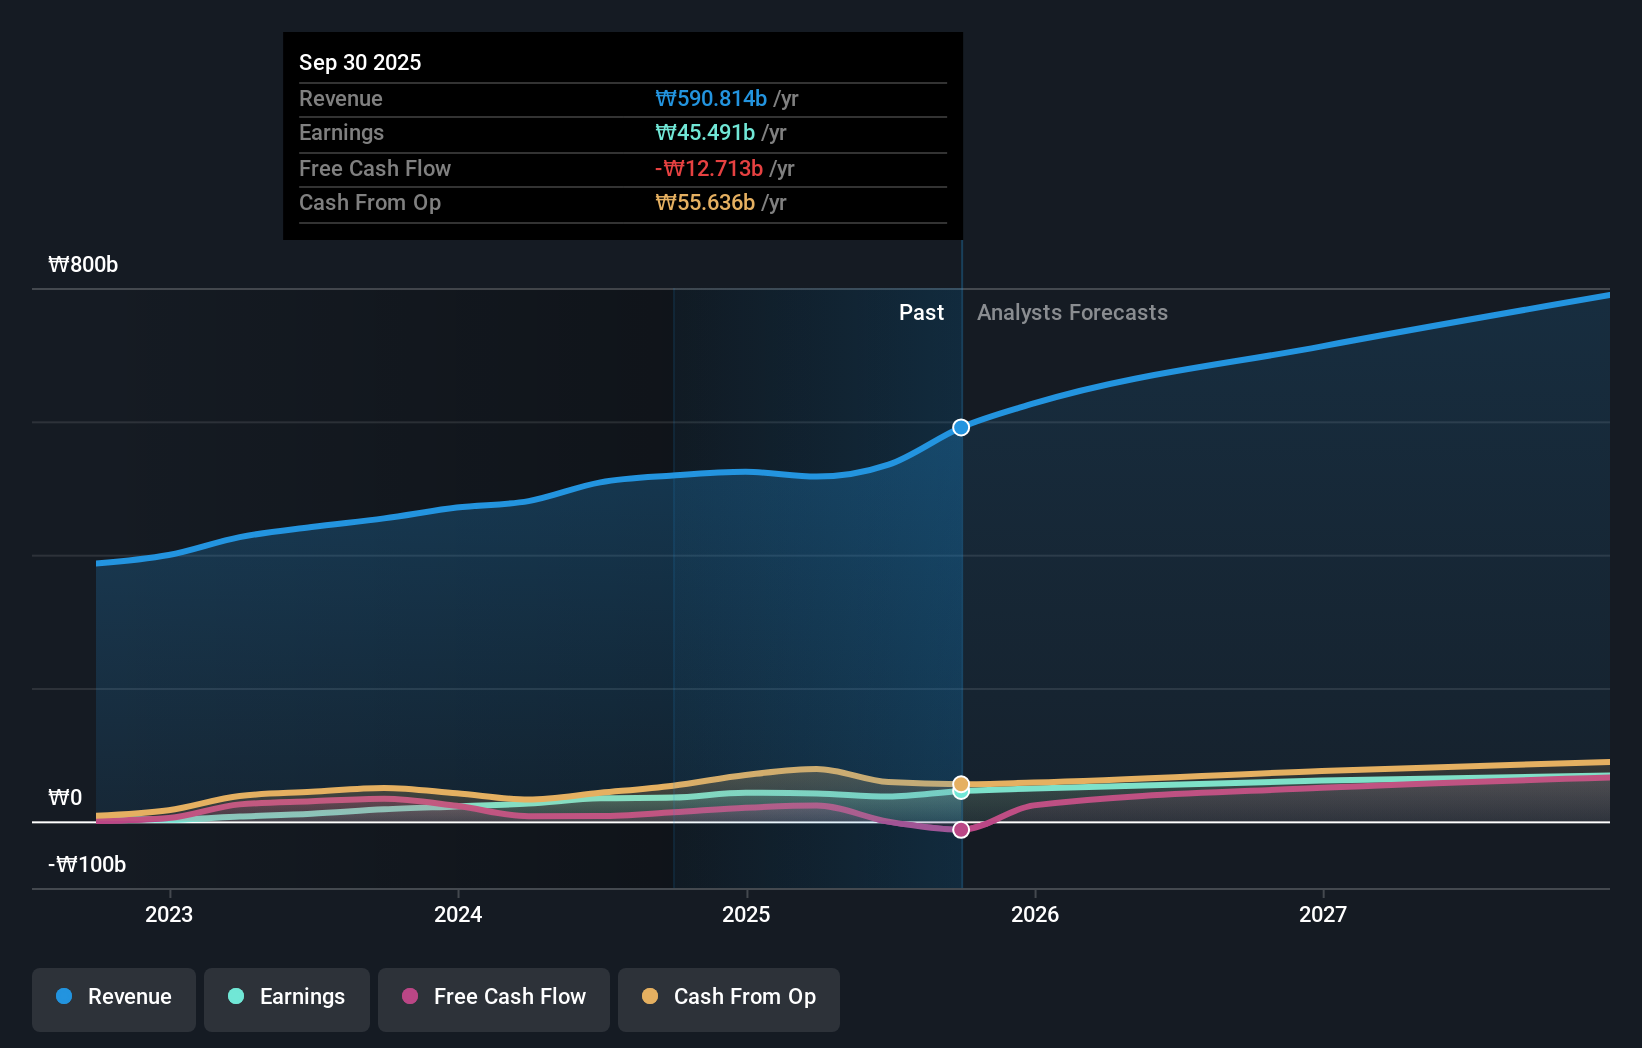Click the orange Cash From Op dot
The image size is (1642, 1048).
point(650,997)
